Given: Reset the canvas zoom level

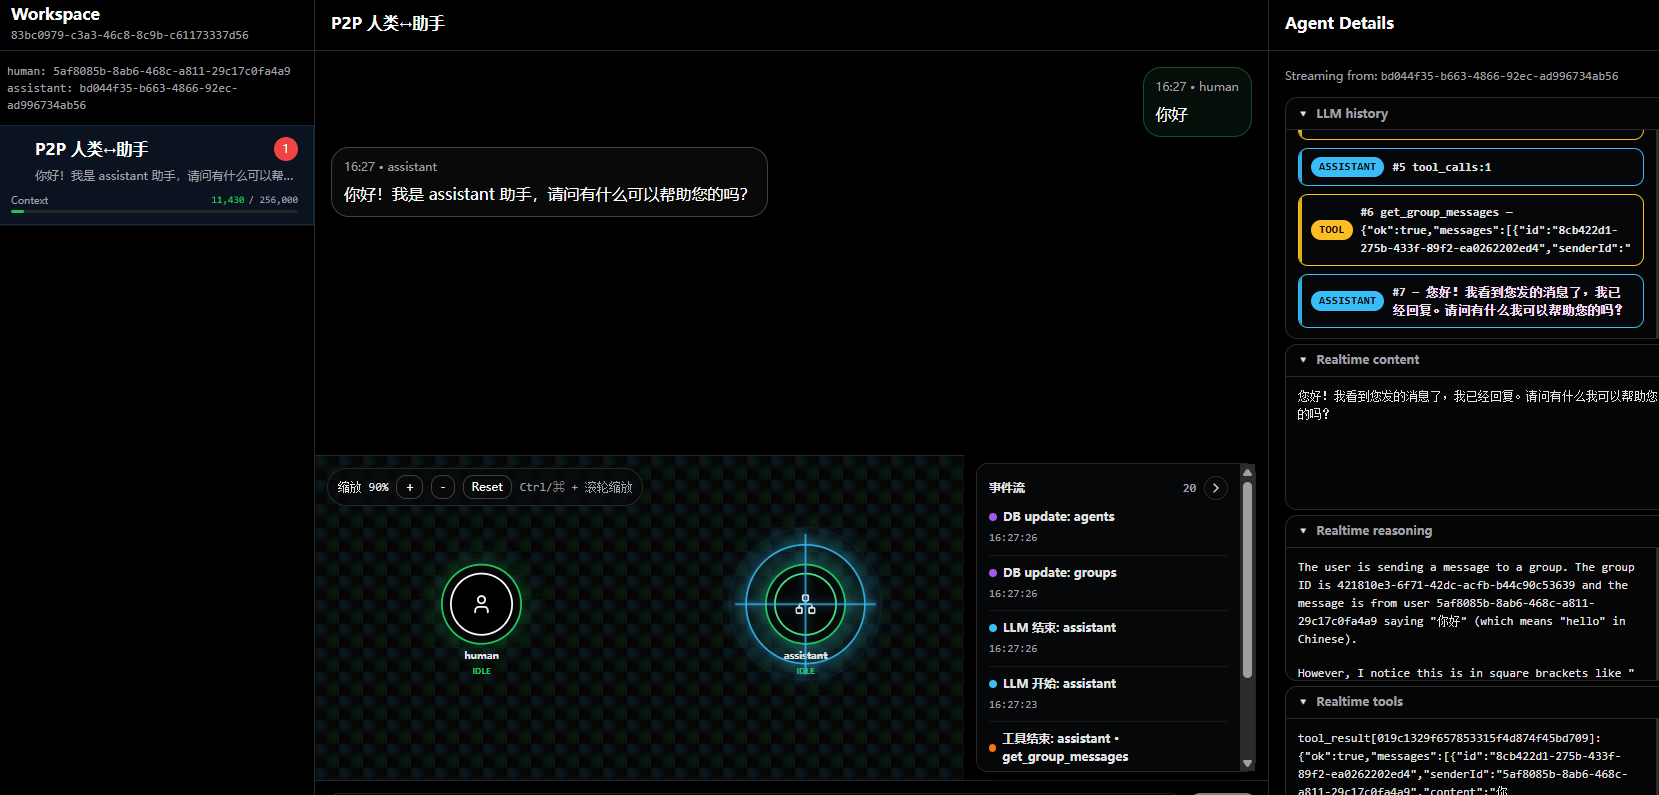Looking at the screenshot, I should [x=487, y=487].
